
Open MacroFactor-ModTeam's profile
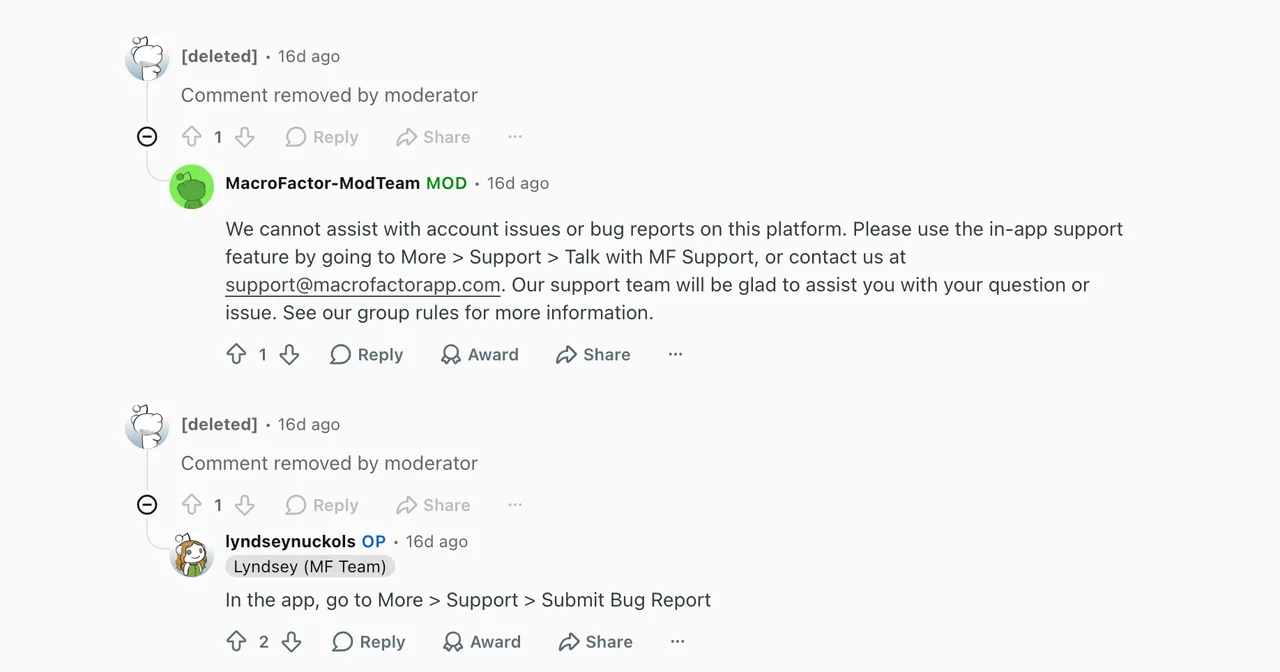pyautogui.click(x=323, y=183)
